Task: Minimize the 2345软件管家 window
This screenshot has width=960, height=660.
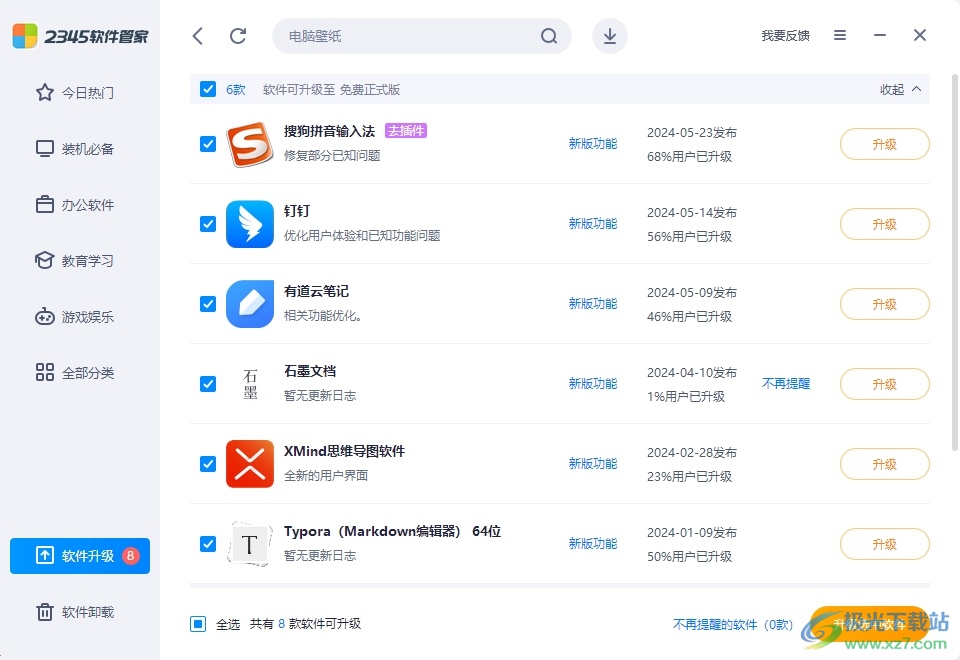Action: 880,36
